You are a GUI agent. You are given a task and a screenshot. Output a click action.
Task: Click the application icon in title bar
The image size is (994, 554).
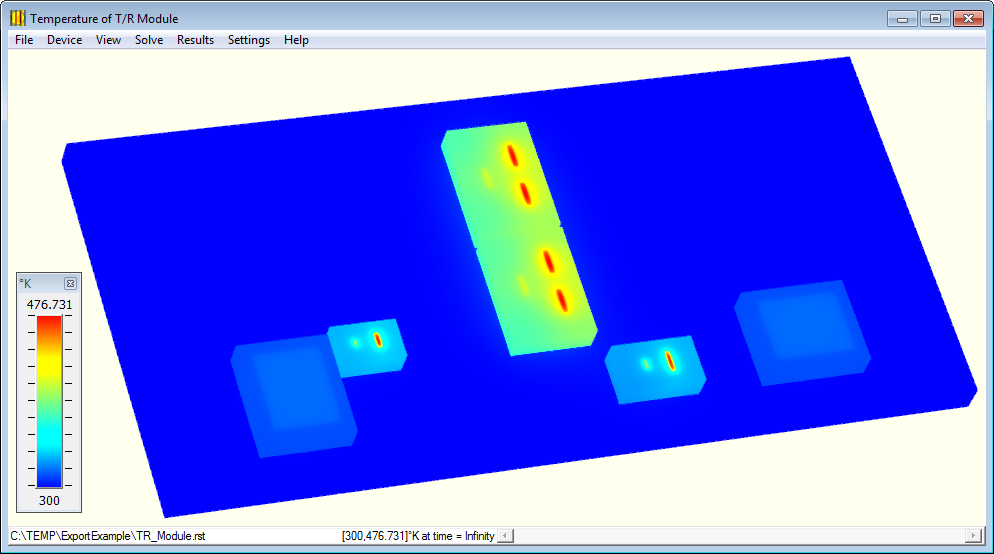click(x=18, y=18)
